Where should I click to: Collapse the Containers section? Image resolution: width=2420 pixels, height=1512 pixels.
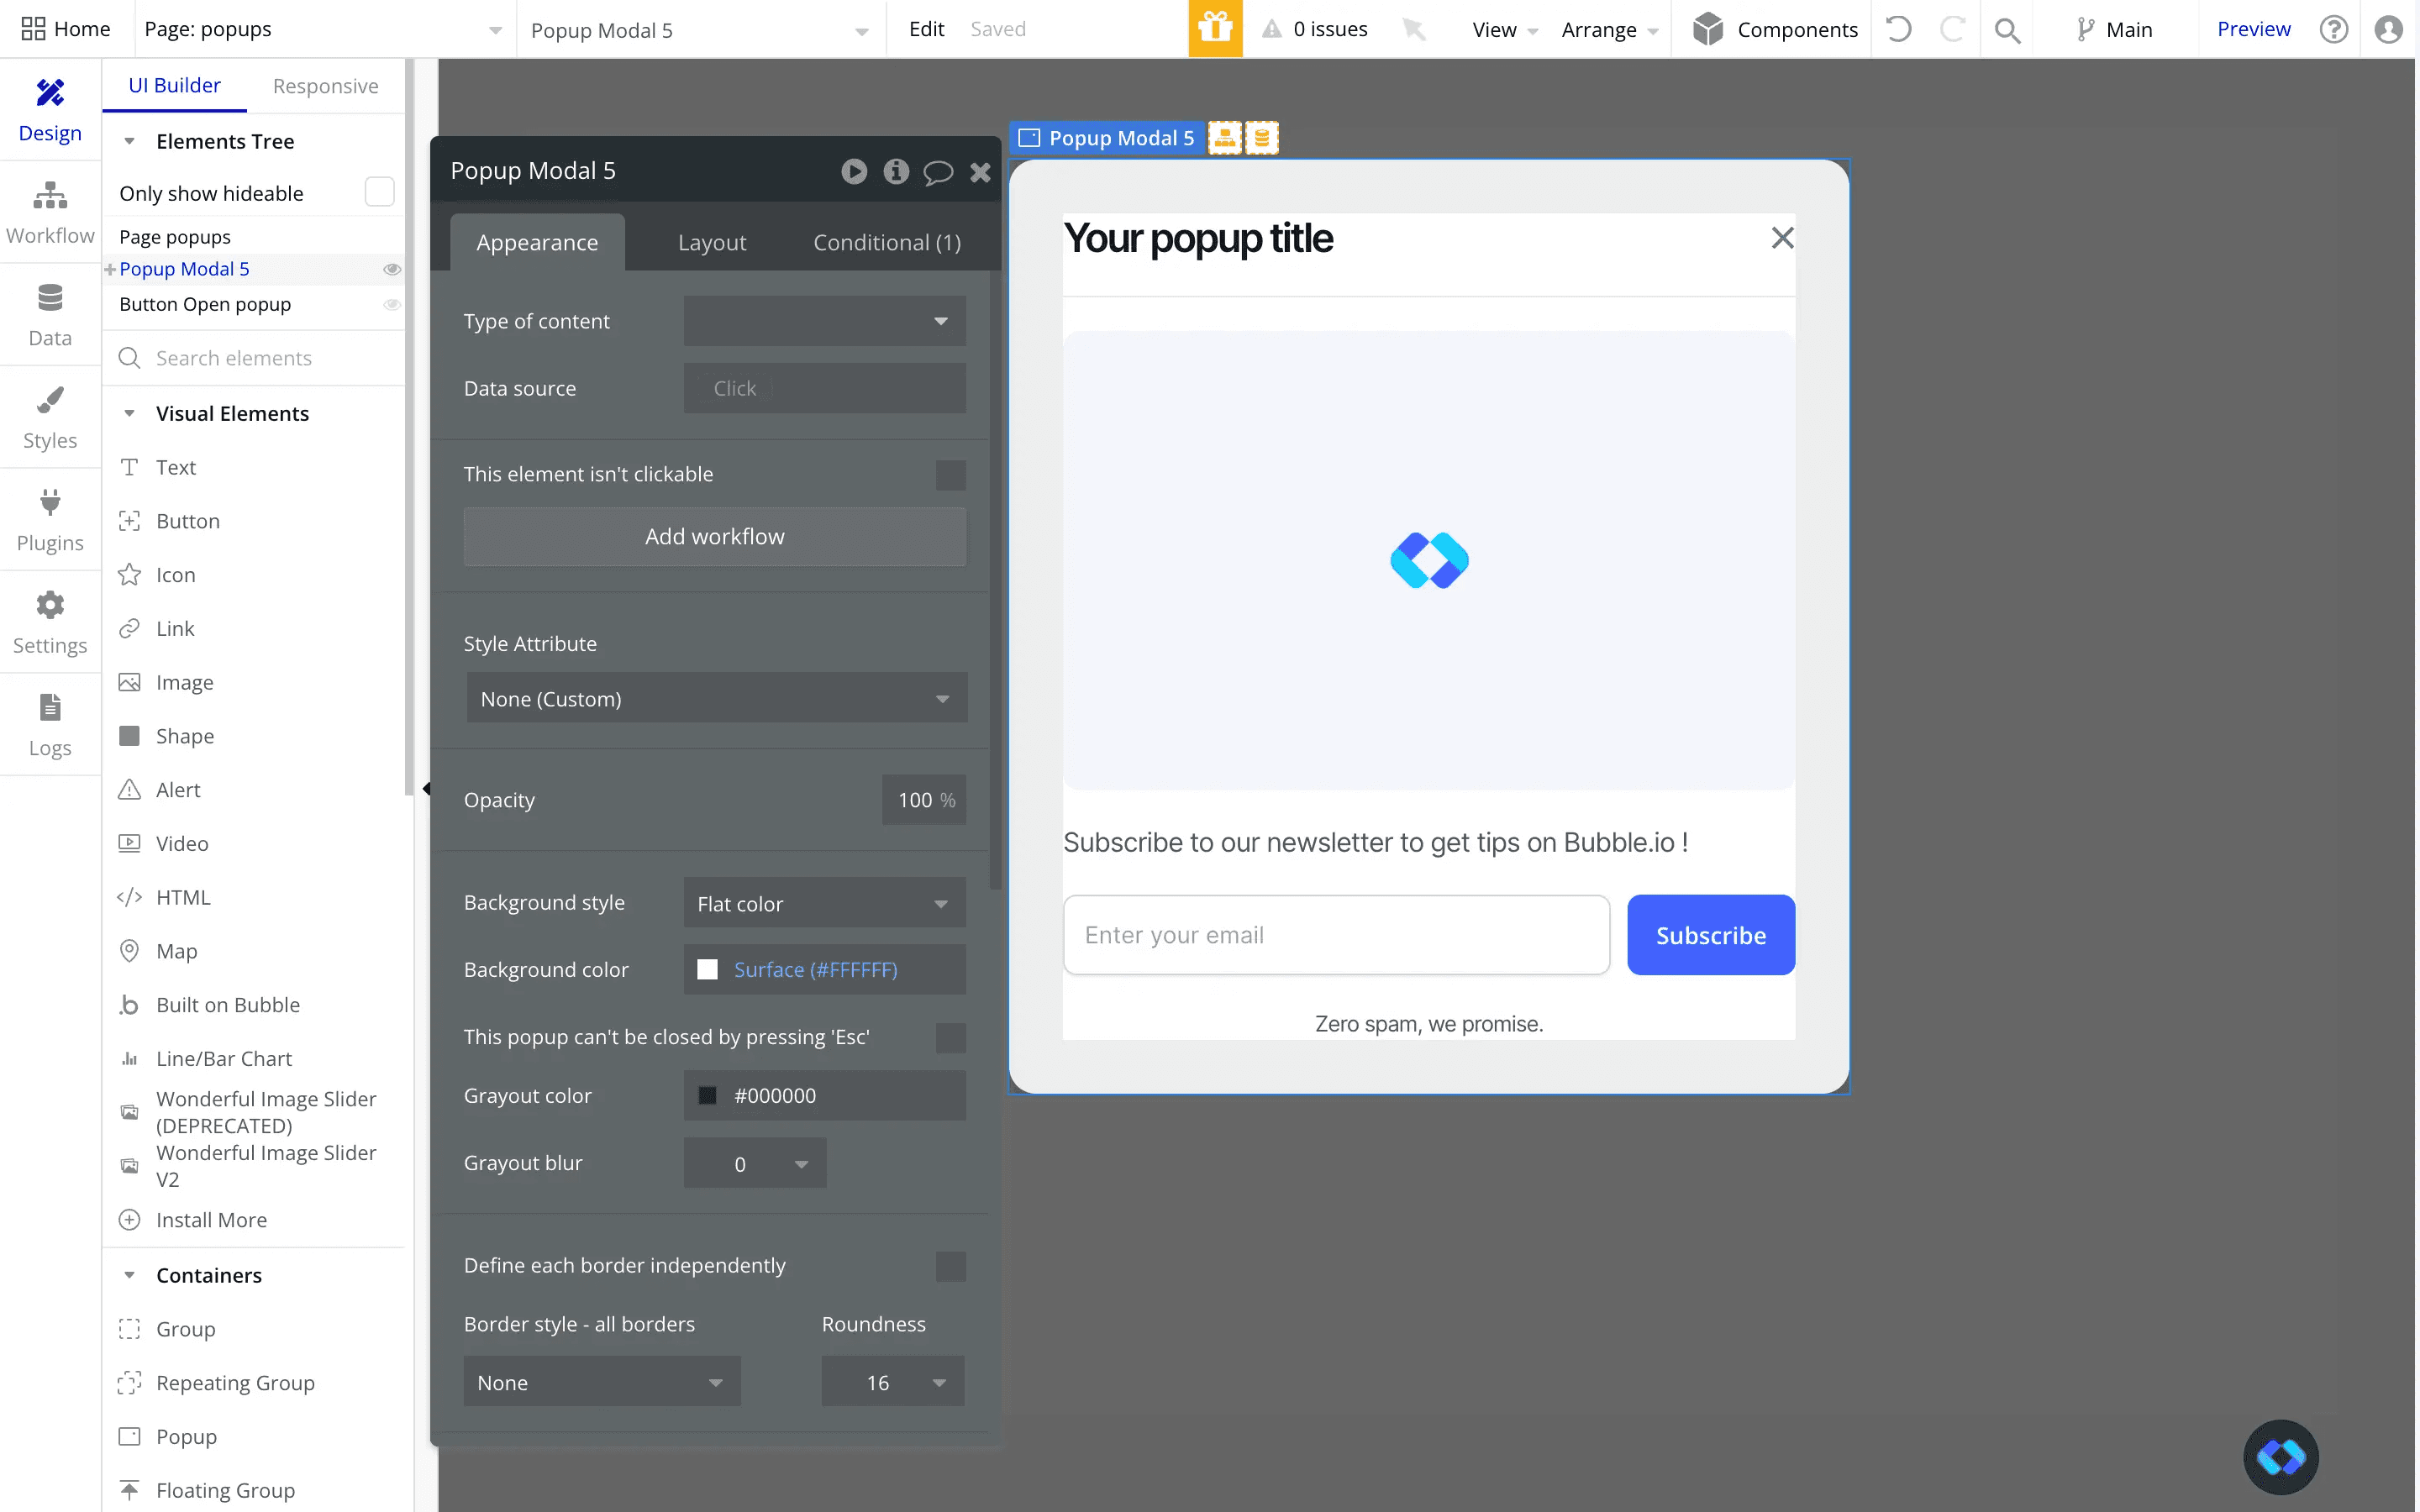point(131,1275)
